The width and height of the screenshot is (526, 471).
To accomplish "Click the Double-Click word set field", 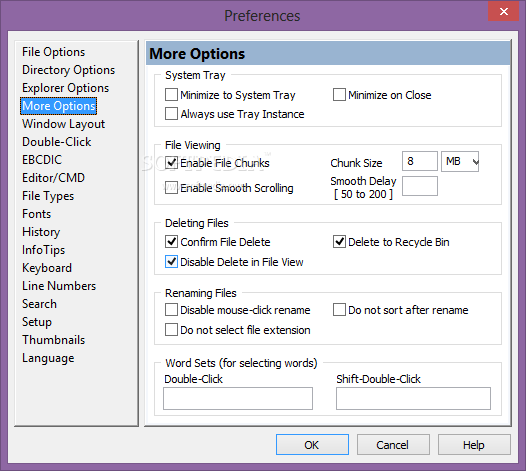I will click(238, 399).
